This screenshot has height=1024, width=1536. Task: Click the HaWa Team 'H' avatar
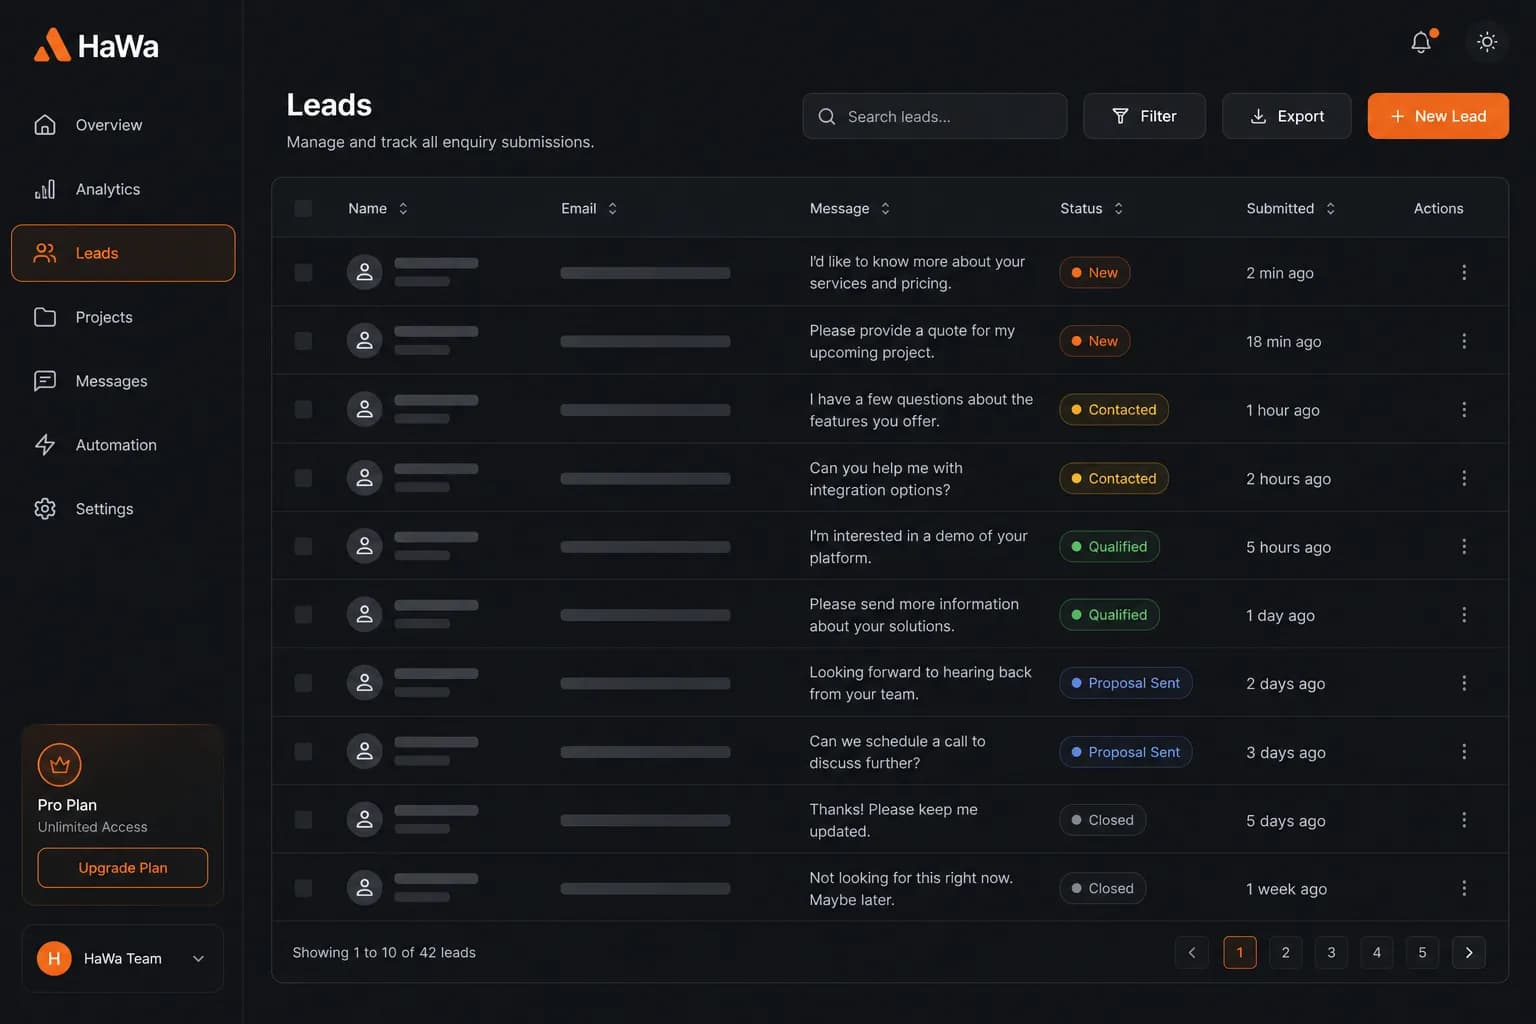point(54,958)
